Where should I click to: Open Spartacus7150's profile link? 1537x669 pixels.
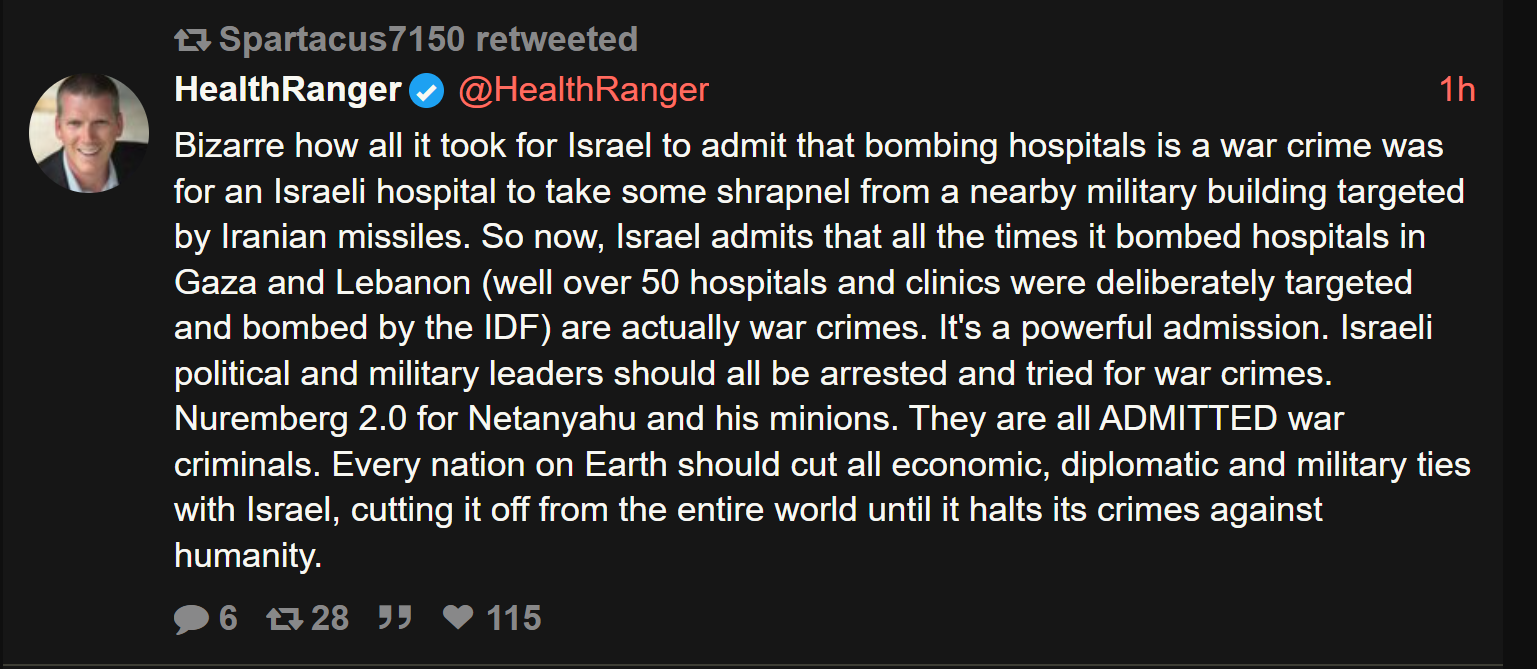point(342,39)
